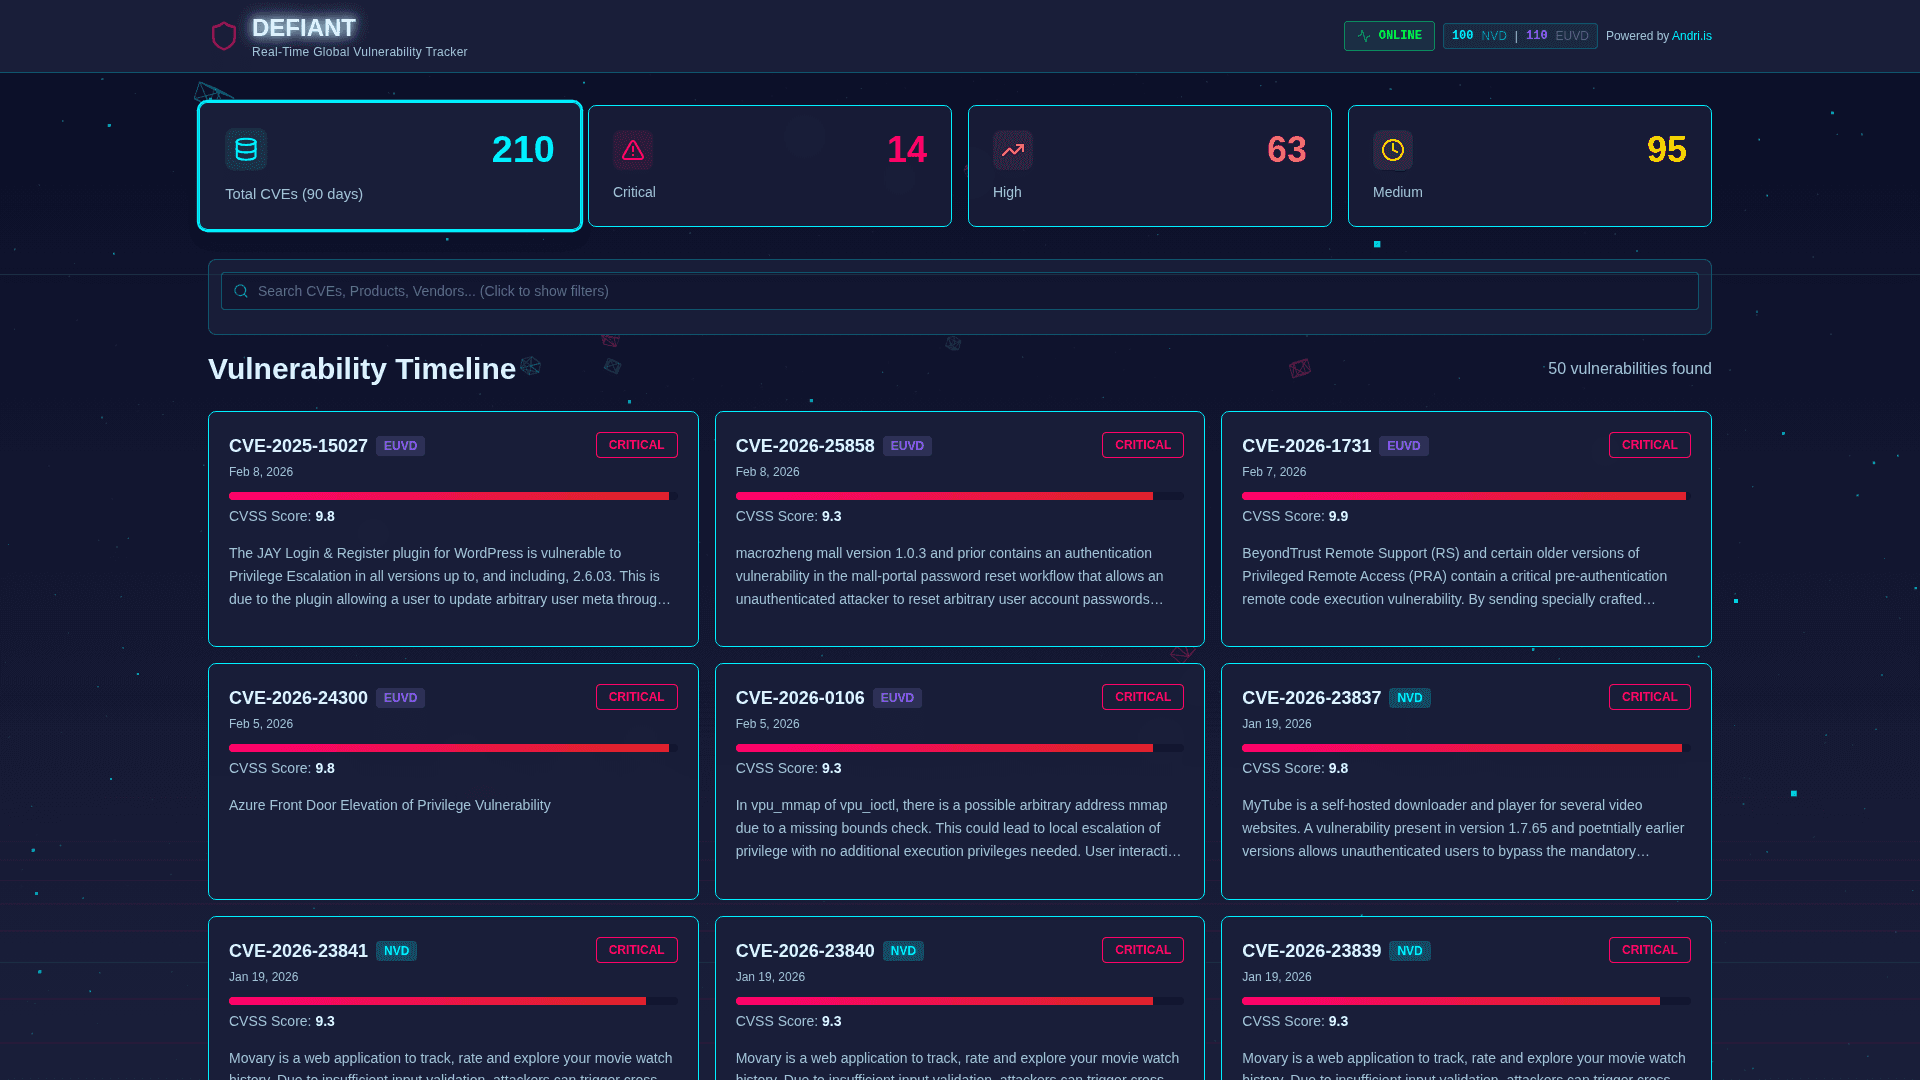Open the CVE-2025-15027 card title
This screenshot has height=1080, width=1920.
click(298, 446)
